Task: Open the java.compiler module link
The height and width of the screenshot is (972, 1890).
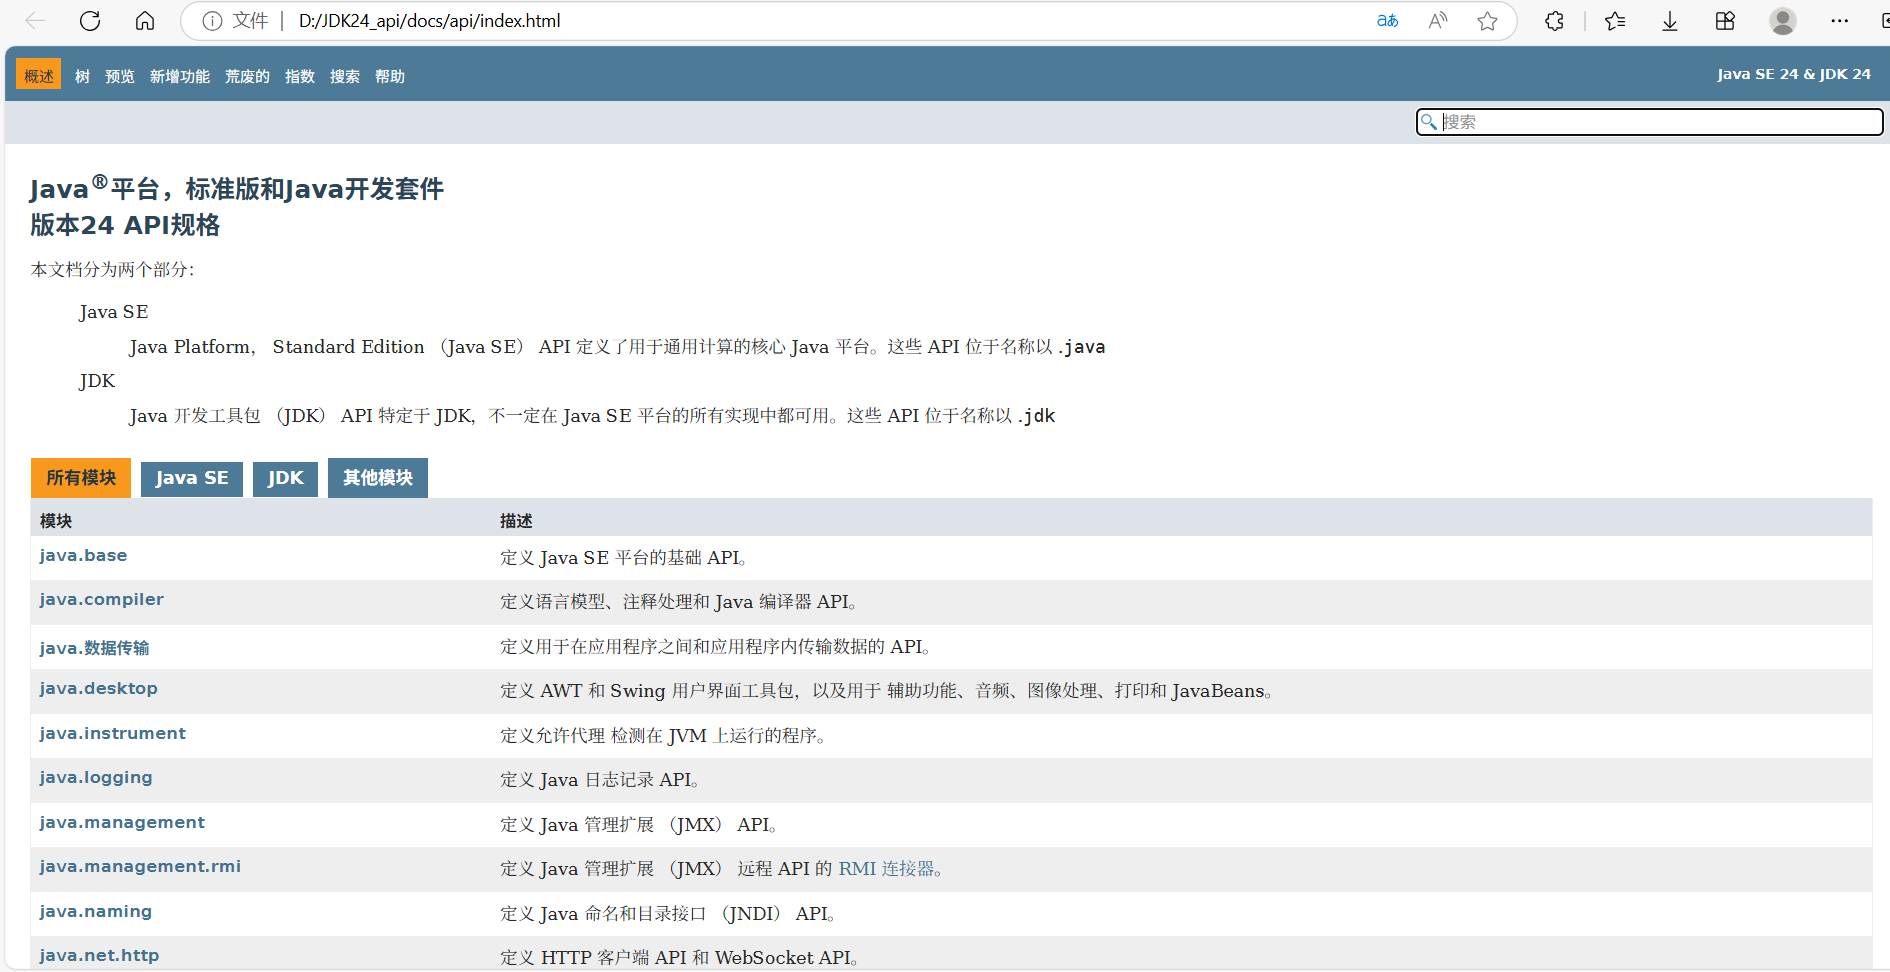Action: tap(101, 599)
